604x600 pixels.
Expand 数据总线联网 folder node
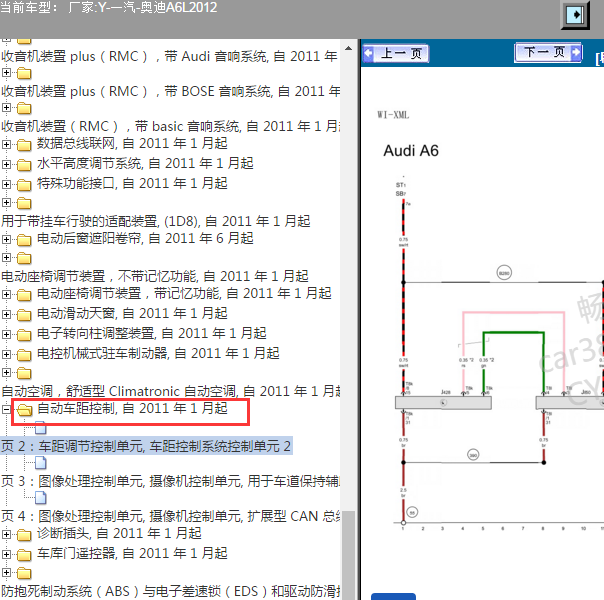(x=6, y=144)
